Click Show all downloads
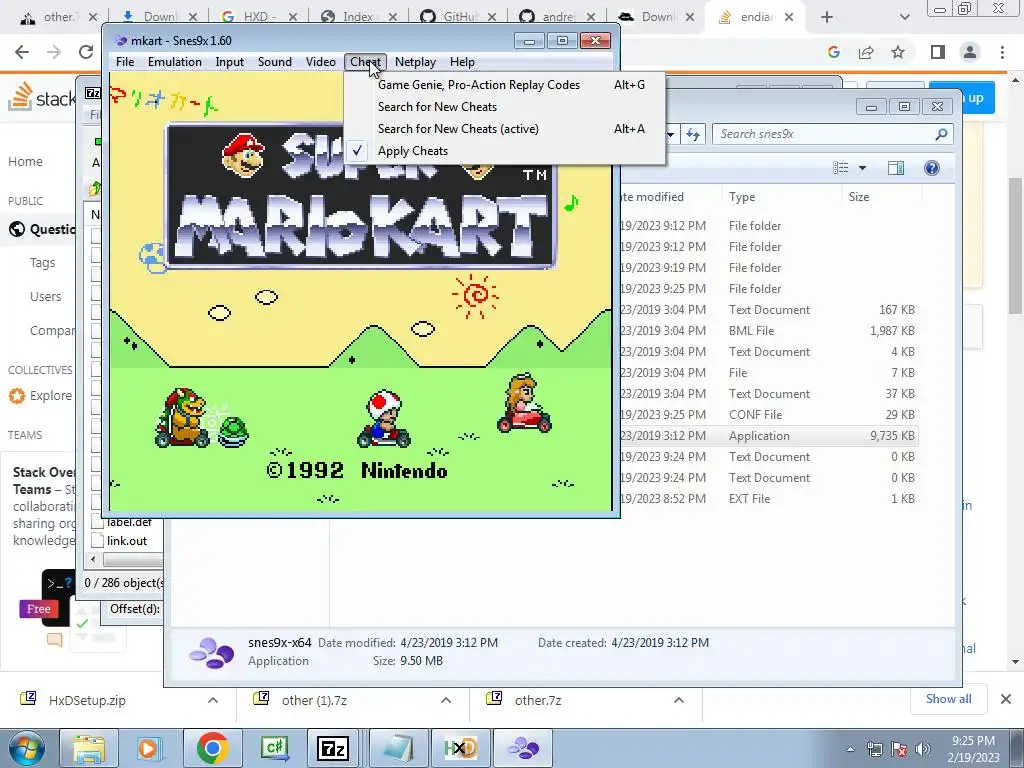The image size is (1024, 768). [948, 699]
